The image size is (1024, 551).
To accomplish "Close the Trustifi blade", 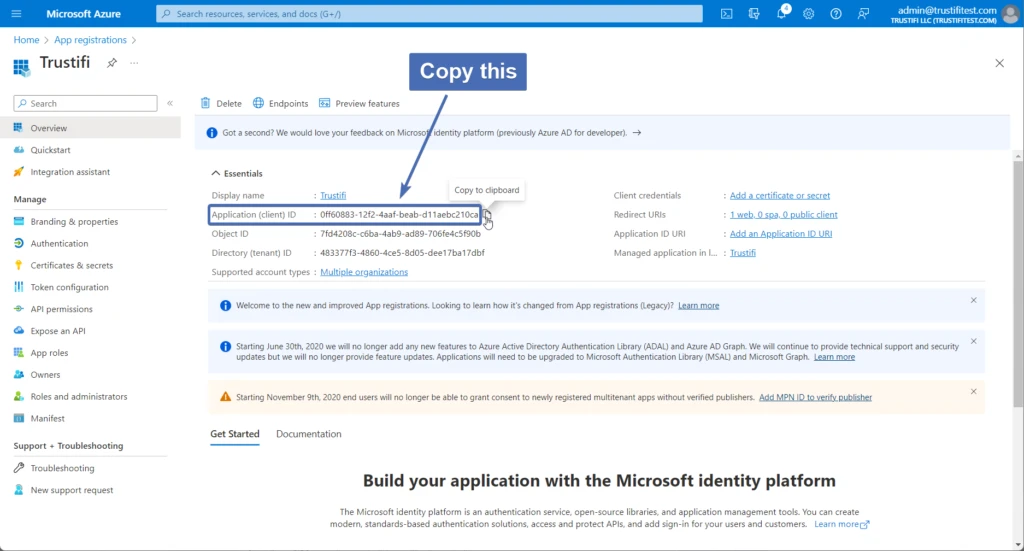I will click(x=999, y=63).
